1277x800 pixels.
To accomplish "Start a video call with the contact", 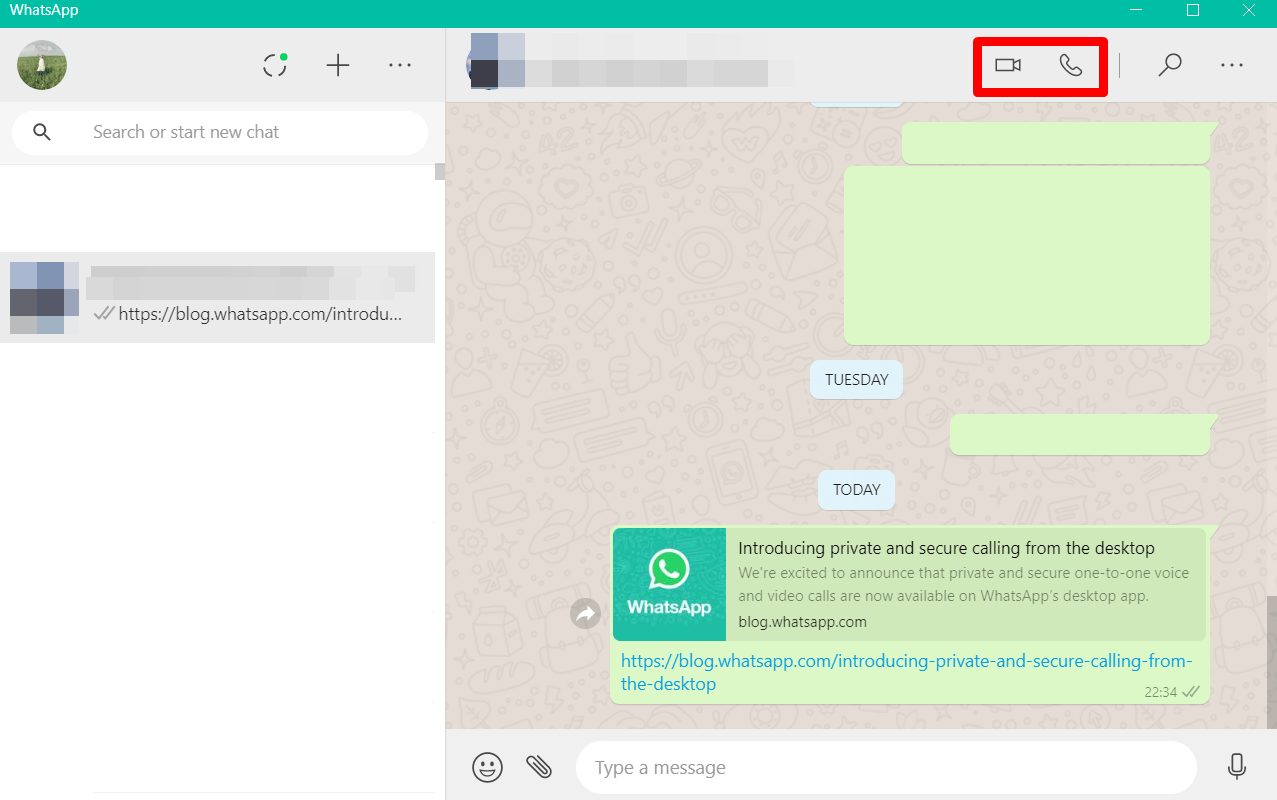I will tap(1007, 65).
